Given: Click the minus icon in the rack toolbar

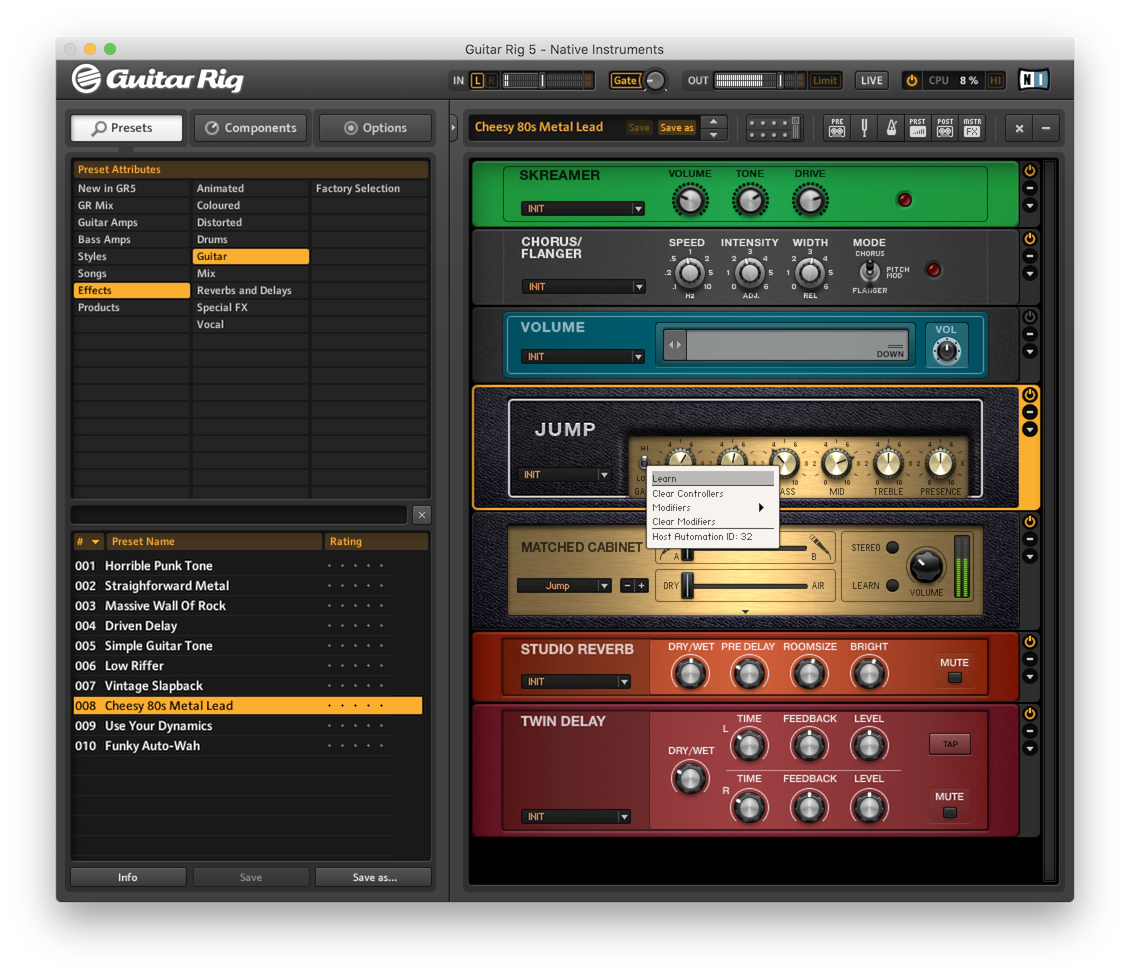Looking at the screenshot, I should pyautogui.click(x=1046, y=128).
